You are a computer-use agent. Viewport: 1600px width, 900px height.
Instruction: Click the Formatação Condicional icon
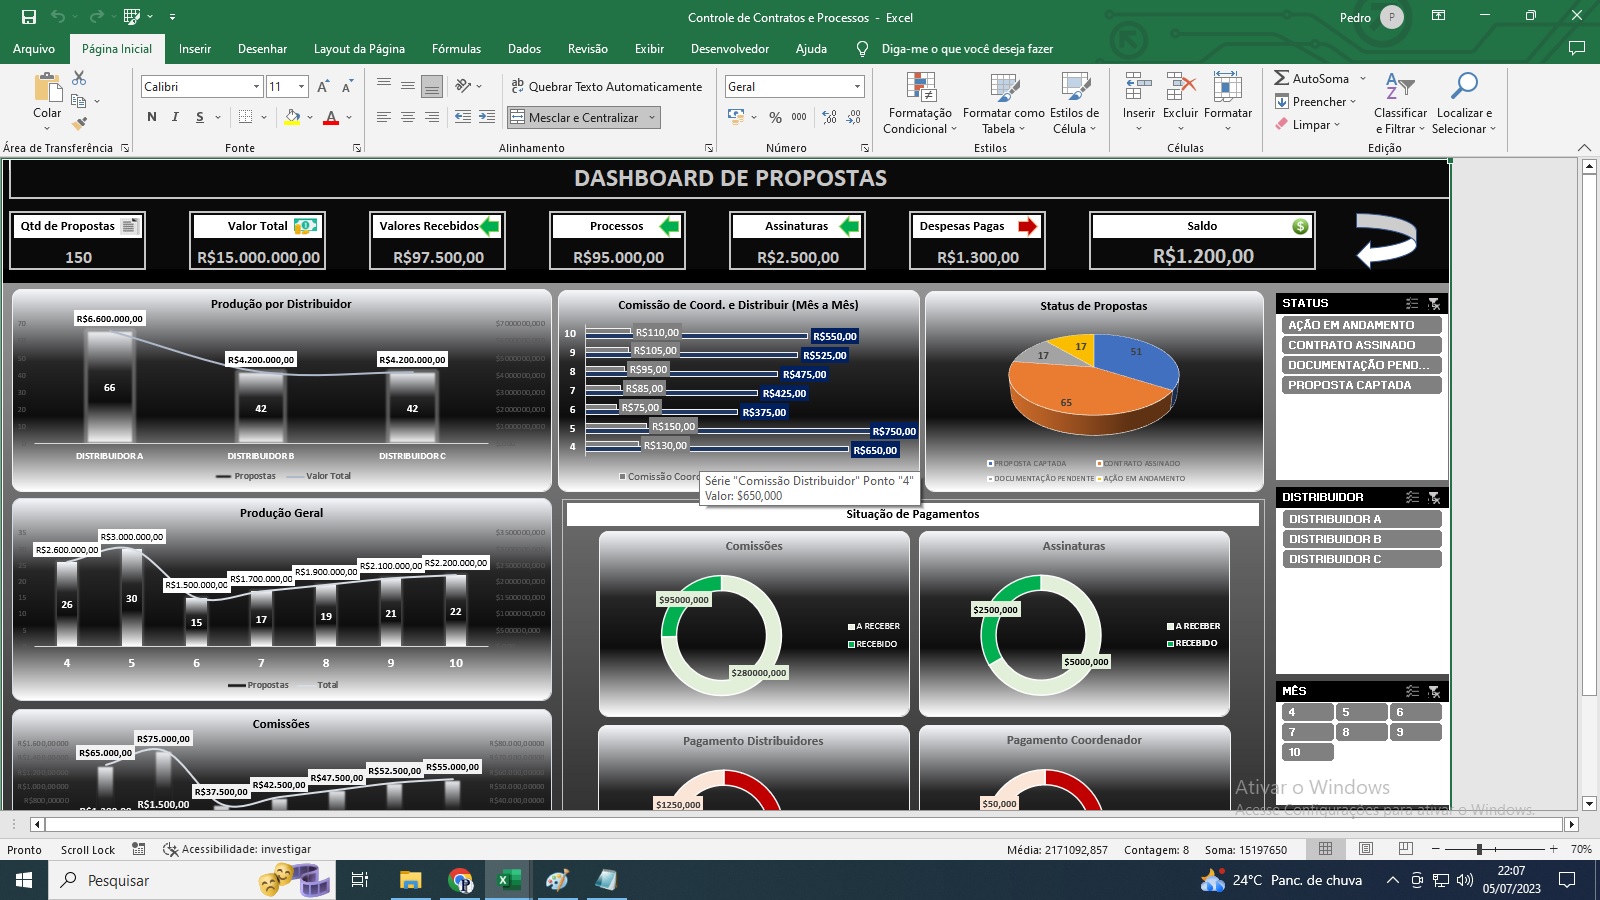click(920, 88)
